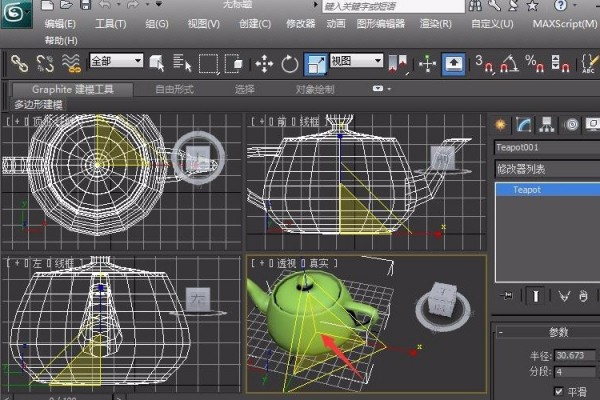600x400 pixels.
Task: Click the Save file disk icon
Action: tap(85, 5)
